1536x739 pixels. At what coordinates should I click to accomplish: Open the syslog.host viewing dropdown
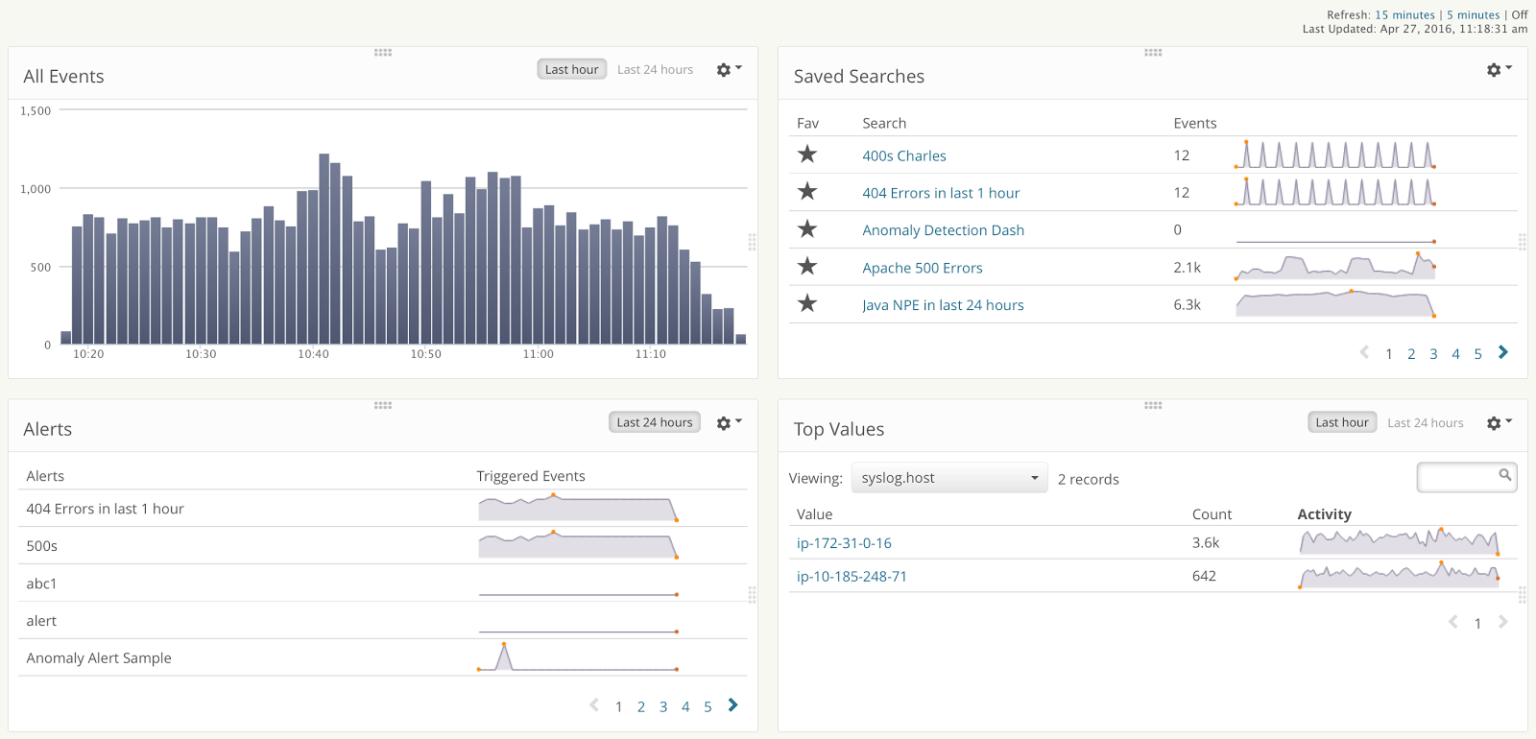[x=948, y=477]
